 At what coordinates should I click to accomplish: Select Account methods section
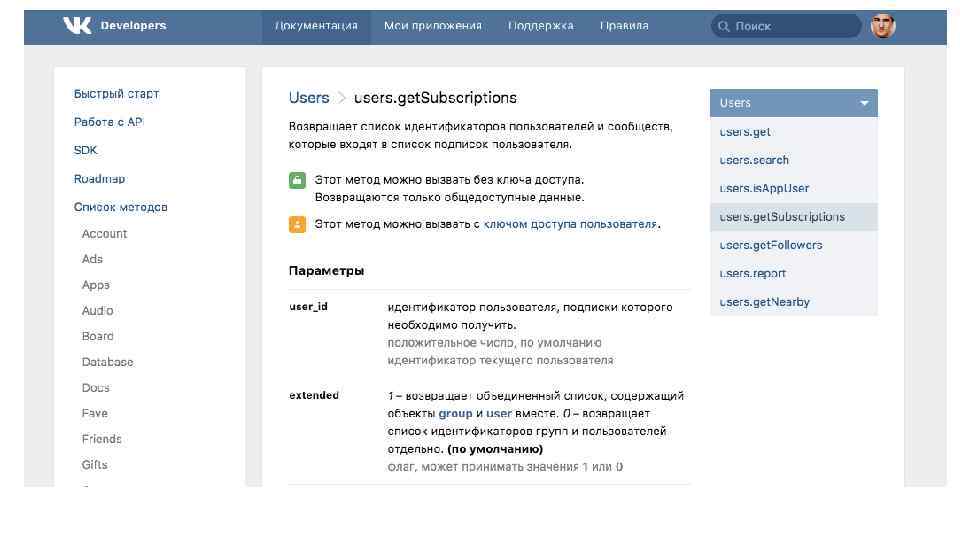coord(104,234)
